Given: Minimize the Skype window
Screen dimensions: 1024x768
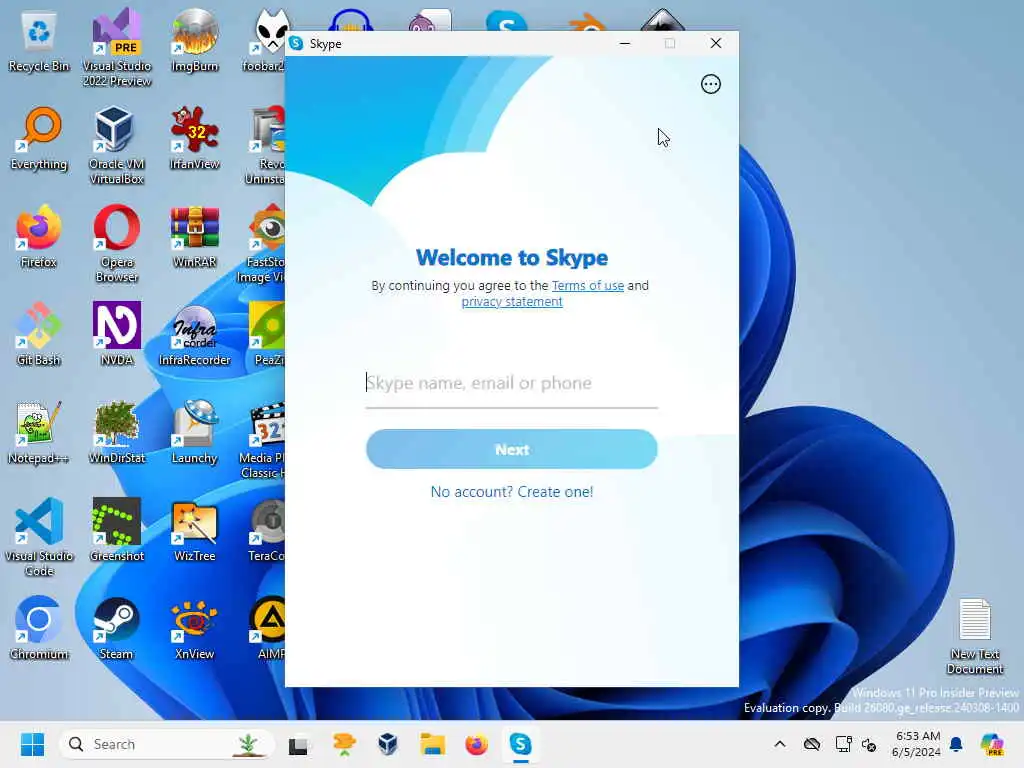Looking at the screenshot, I should 625,43.
